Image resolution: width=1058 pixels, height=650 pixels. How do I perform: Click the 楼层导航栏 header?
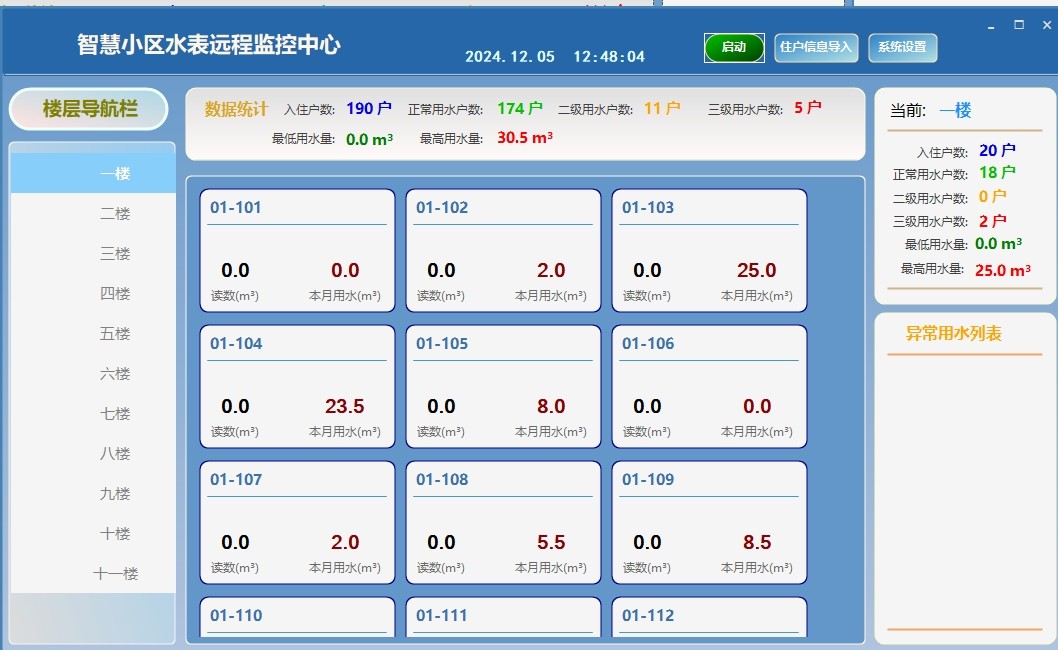coord(88,109)
